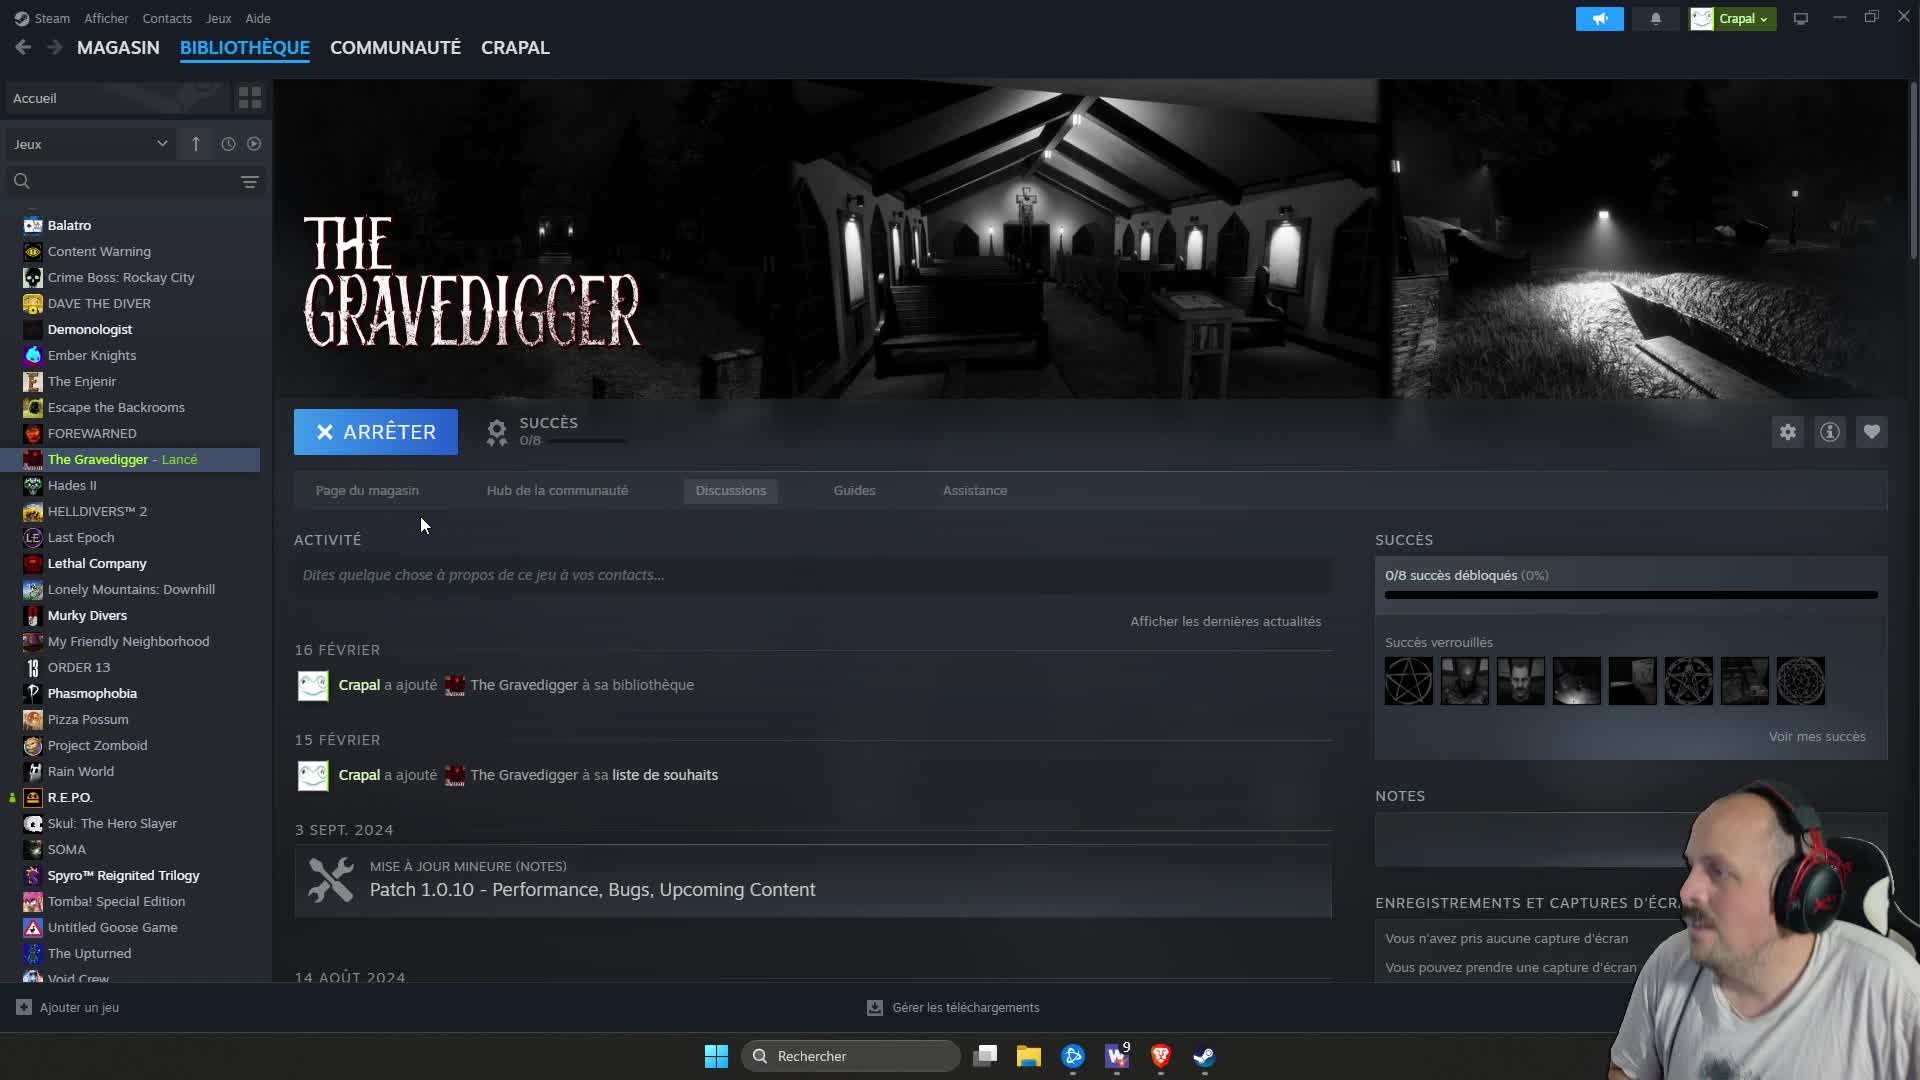The image size is (1920, 1080).
Task: Click the sort ascending arrow in the sidebar
Action: pyautogui.click(x=195, y=144)
